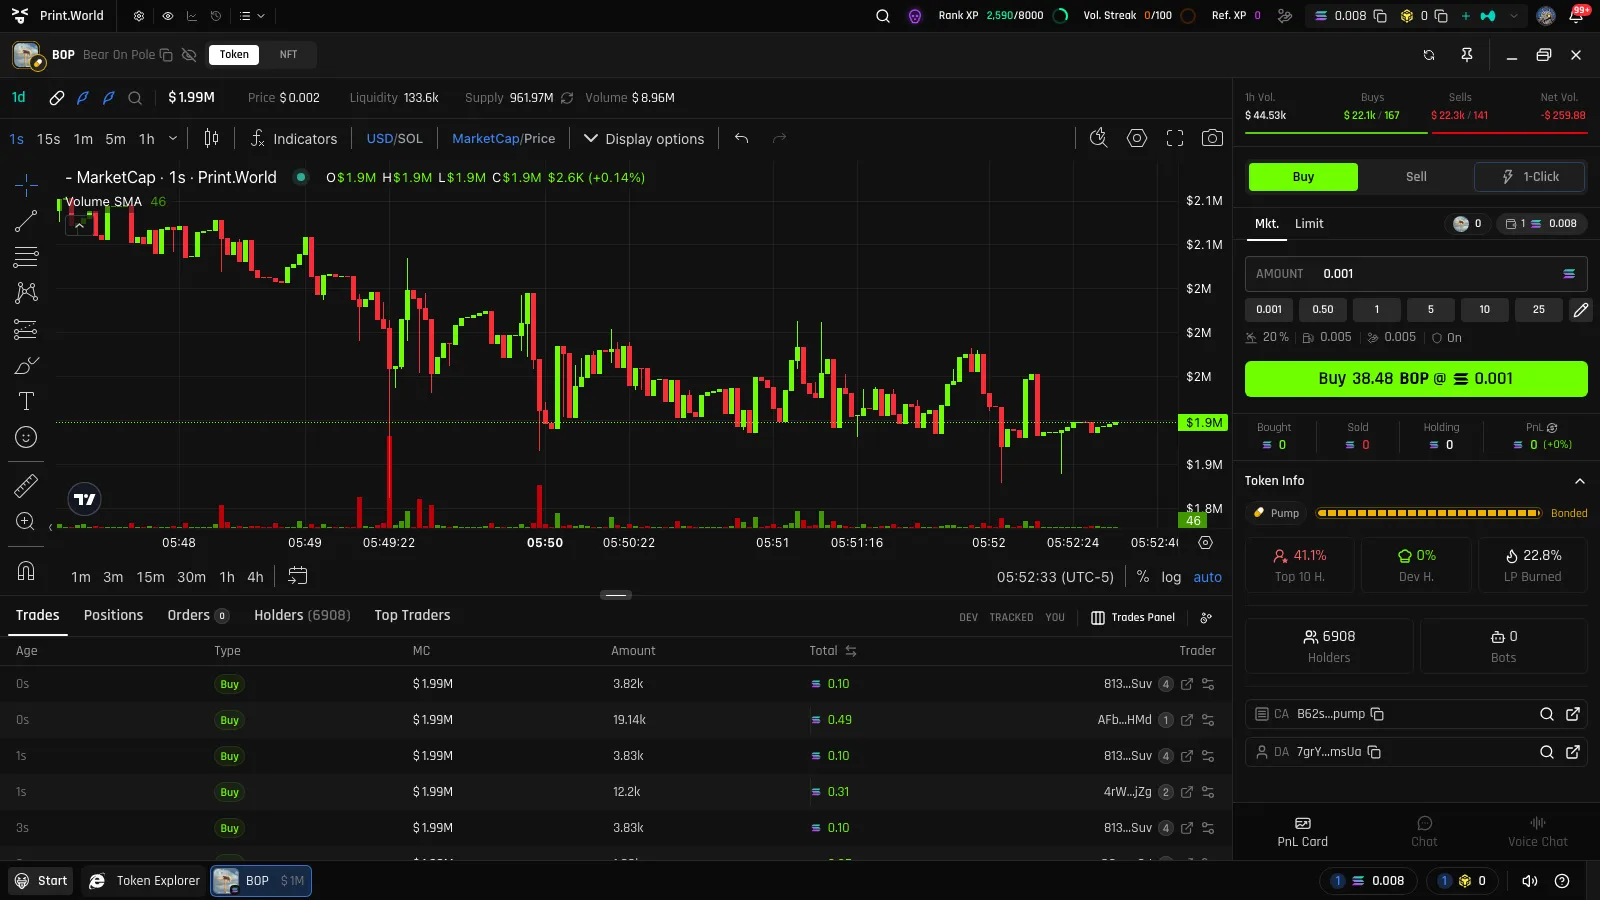Pin the token window

coord(1467,55)
